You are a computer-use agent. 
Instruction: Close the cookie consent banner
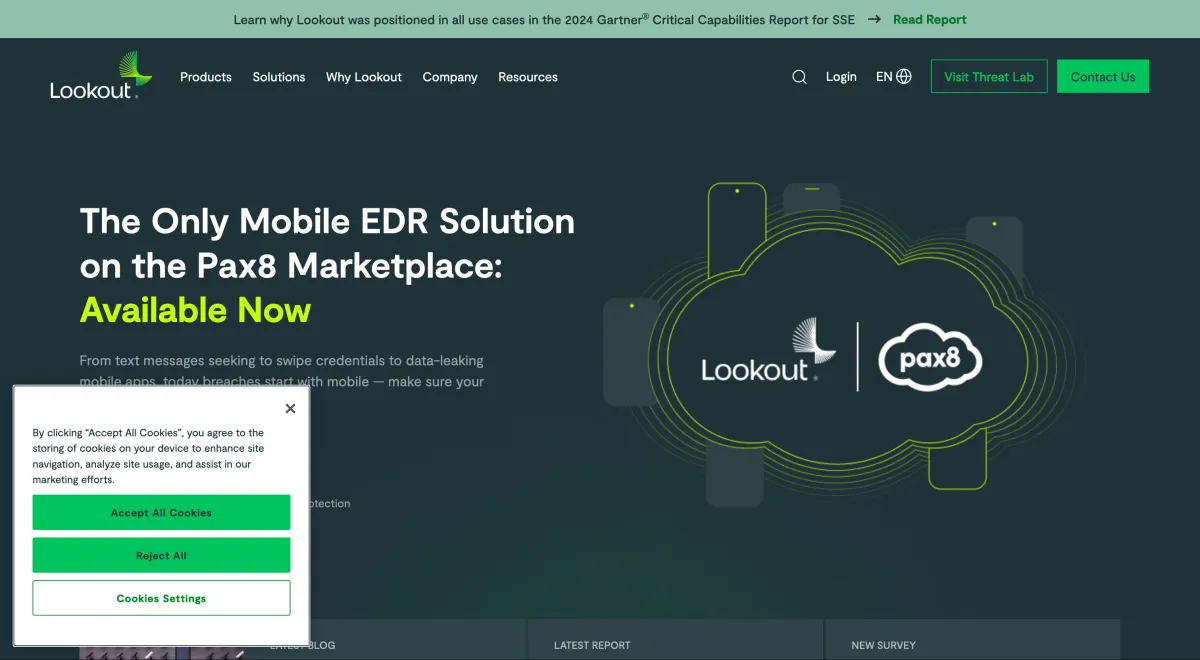pos(290,408)
